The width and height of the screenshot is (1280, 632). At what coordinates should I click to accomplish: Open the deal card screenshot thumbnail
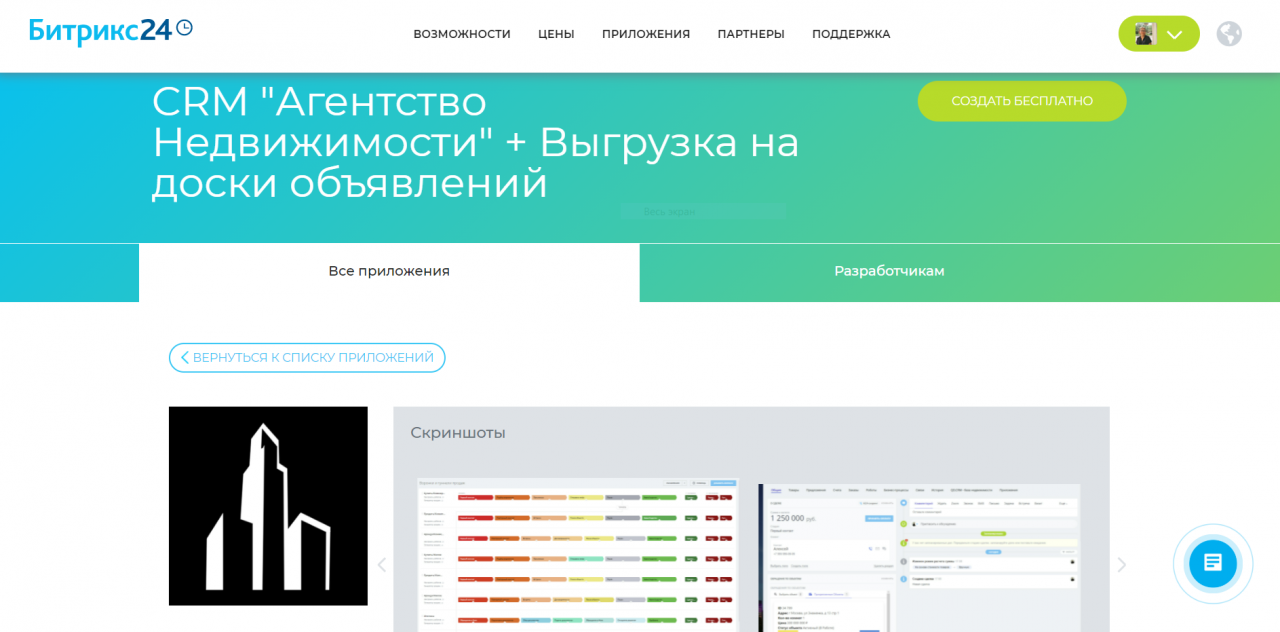click(919, 558)
